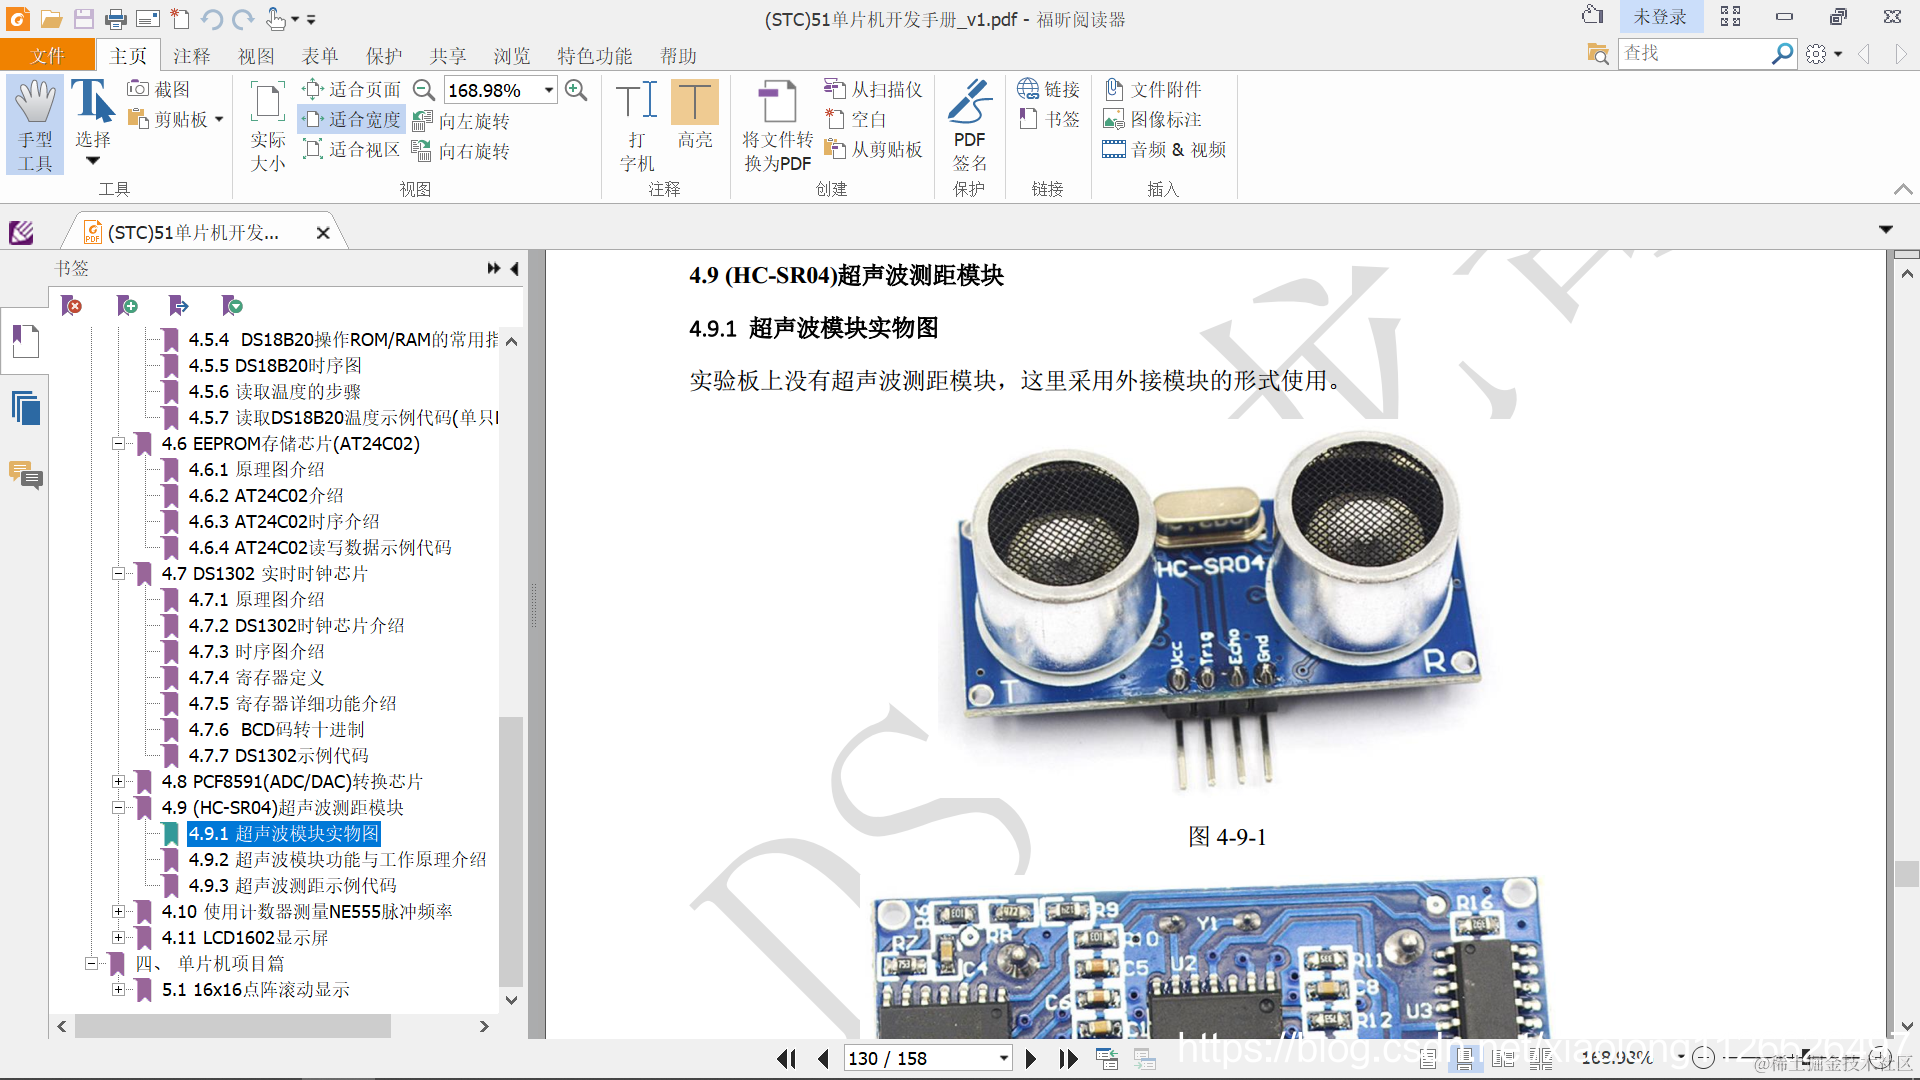Toggle Fit Page view mode

point(352,90)
